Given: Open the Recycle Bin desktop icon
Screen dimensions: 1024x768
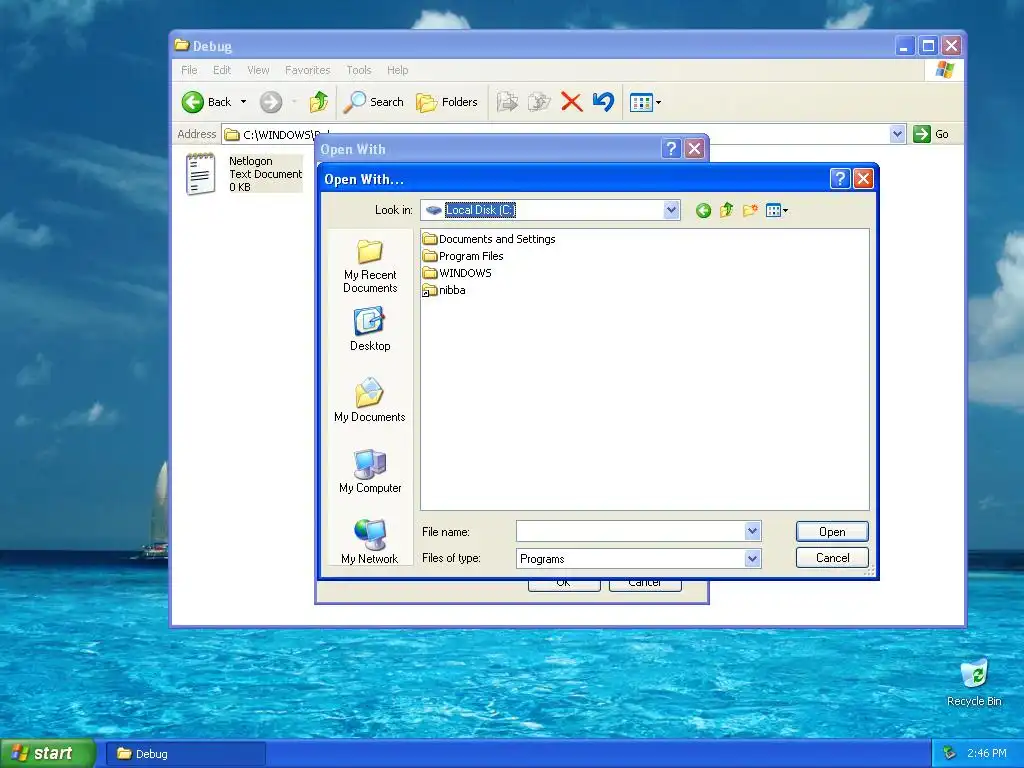Looking at the screenshot, I should point(974,682).
